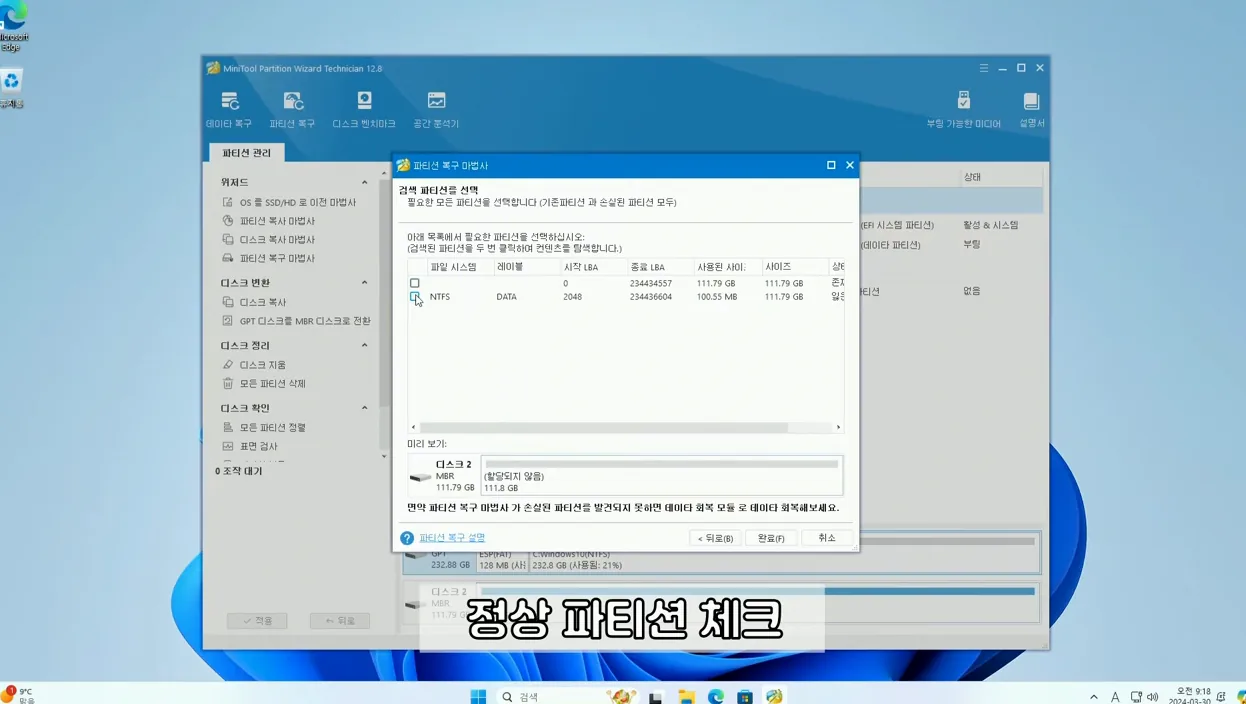The image size is (1246, 704).
Task: Click the 완료(F) finish button
Action: click(x=771, y=538)
